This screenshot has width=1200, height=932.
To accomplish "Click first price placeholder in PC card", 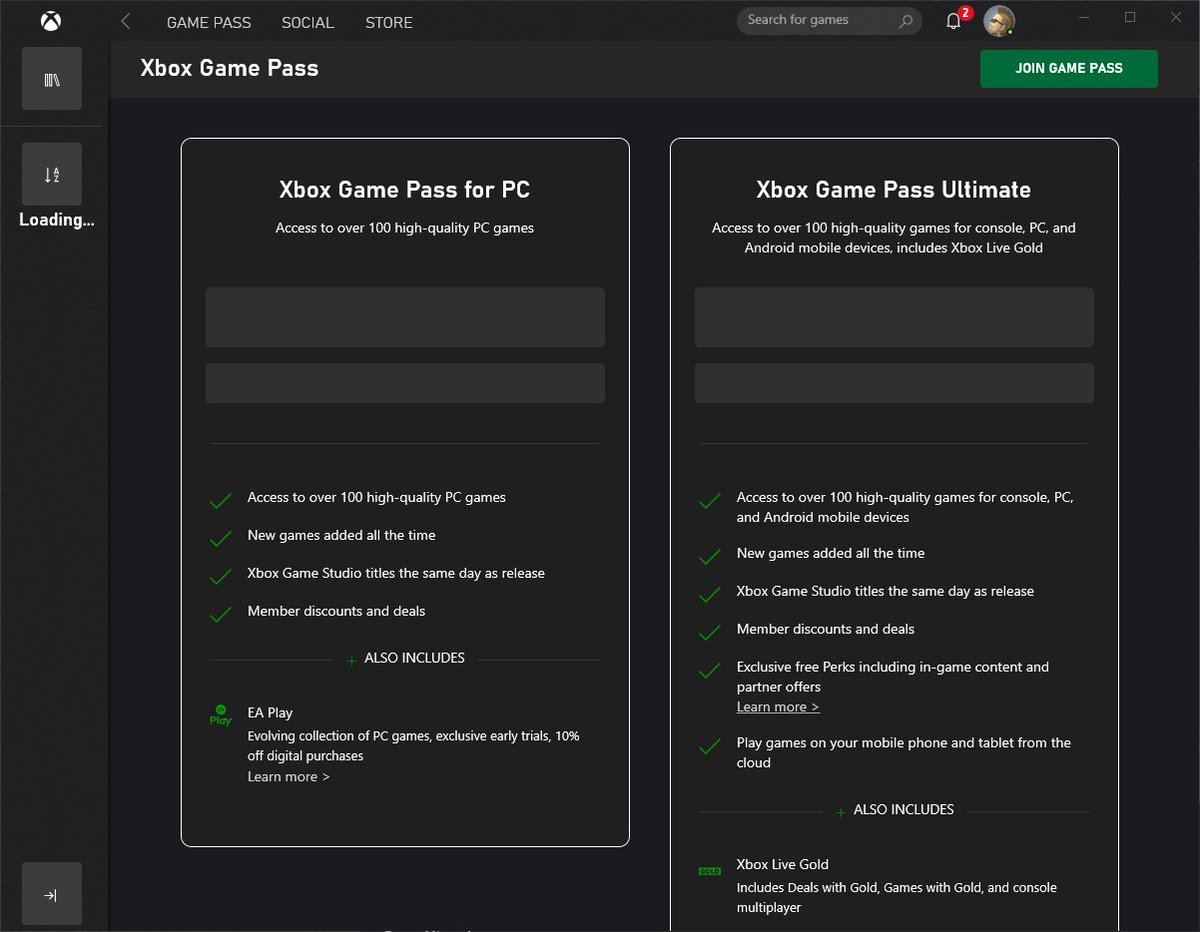I will pos(405,317).
